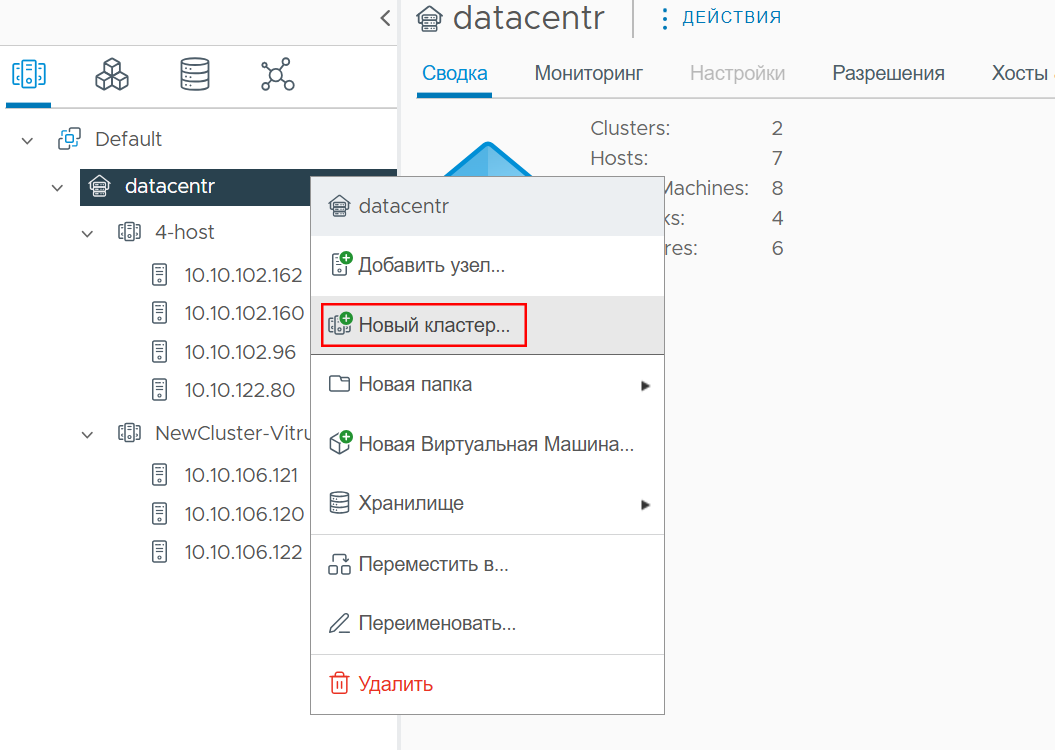Choose Добавить узел from context menu

(487, 266)
